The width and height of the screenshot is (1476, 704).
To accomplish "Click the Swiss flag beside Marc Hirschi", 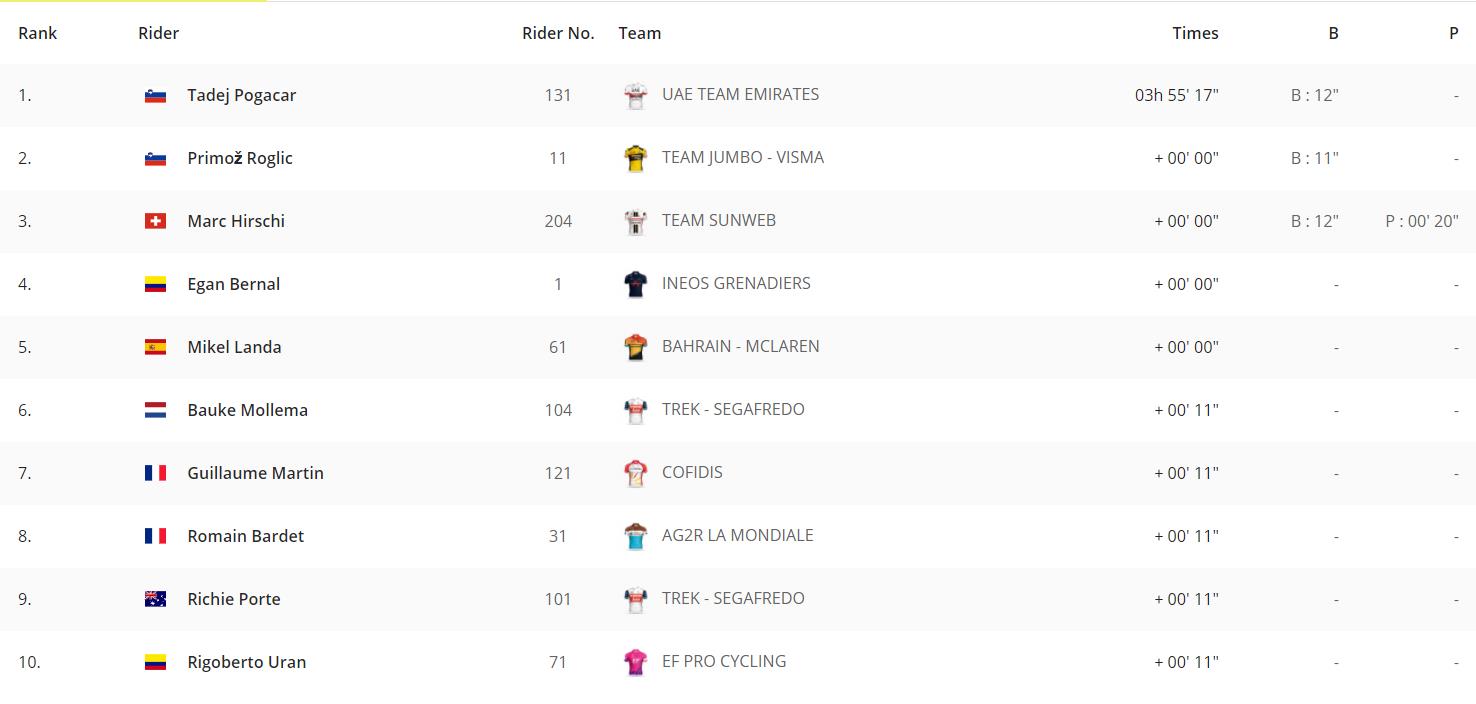I will [x=155, y=221].
